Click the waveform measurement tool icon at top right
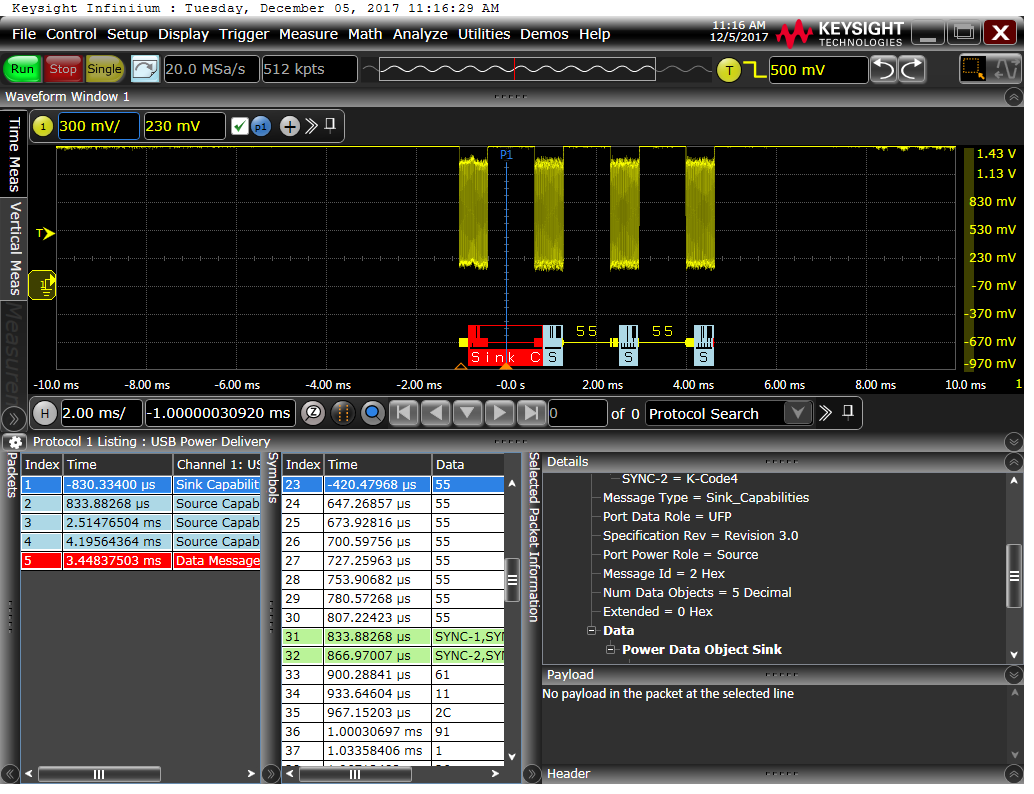Image resolution: width=1034 pixels, height=794 pixels. tap(1006, 69)
